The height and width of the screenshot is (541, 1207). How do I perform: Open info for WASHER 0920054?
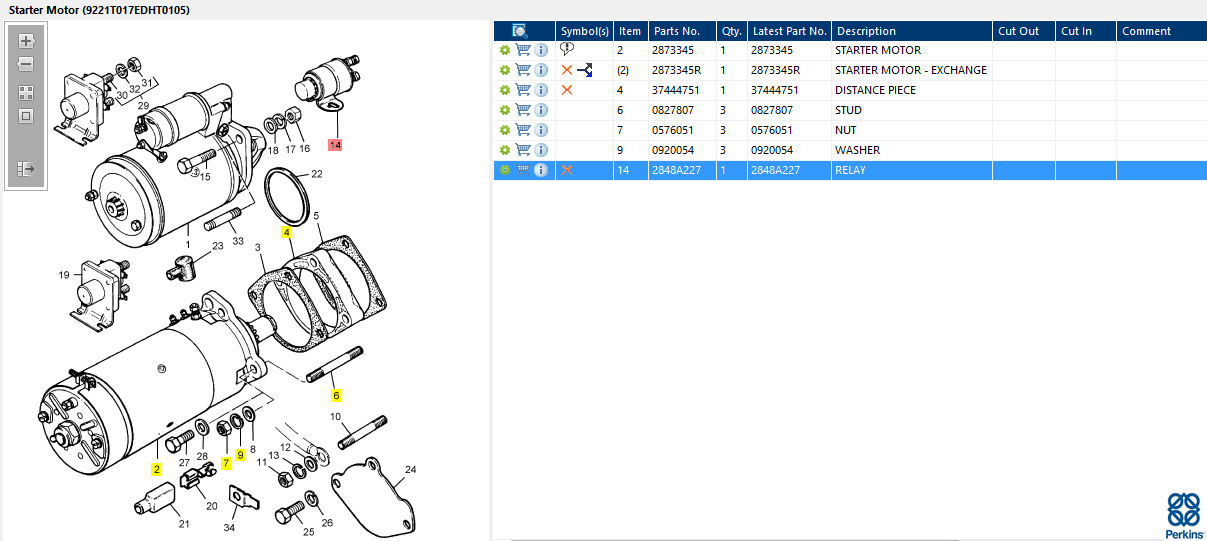(541, 150)
